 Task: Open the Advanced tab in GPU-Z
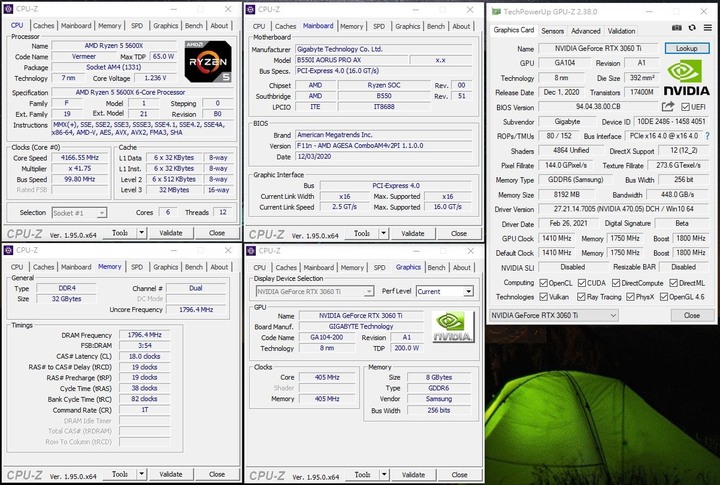point(585,31)
